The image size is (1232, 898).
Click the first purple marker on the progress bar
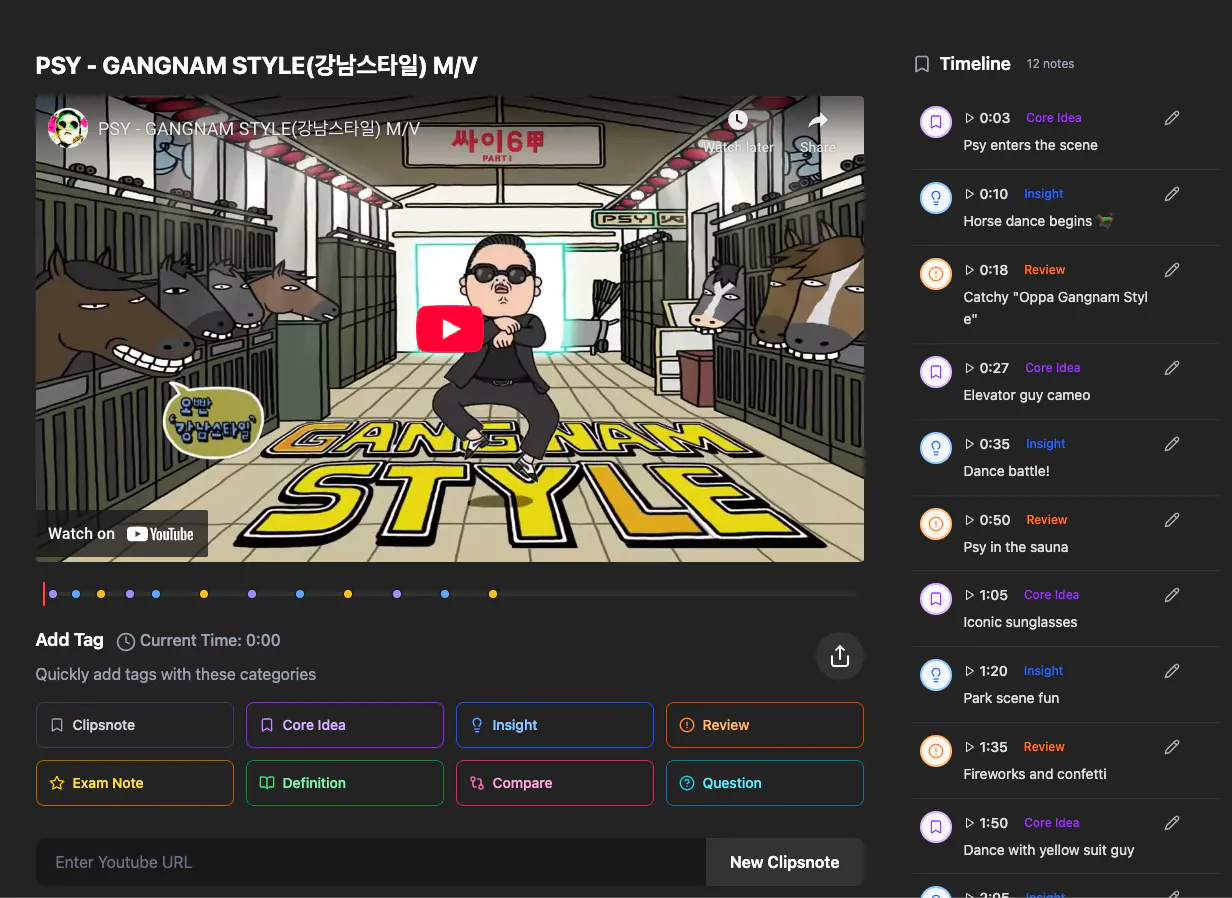click(53, 594)
